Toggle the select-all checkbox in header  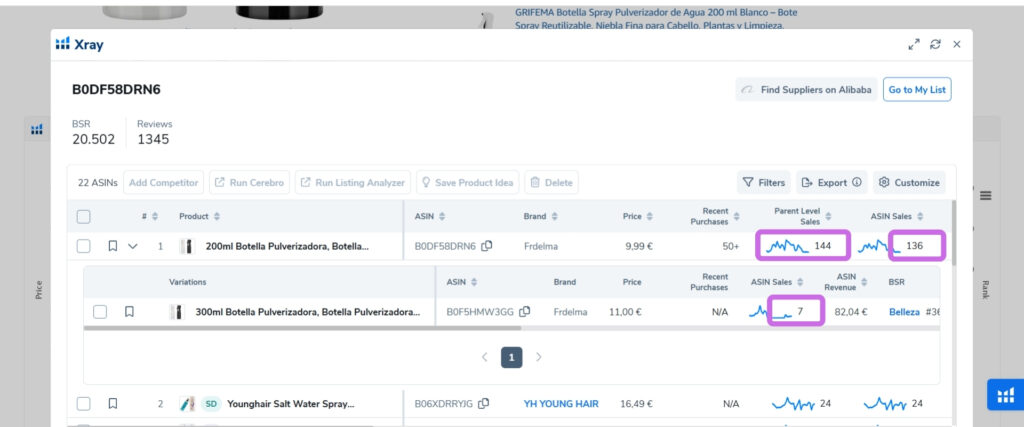84,216
